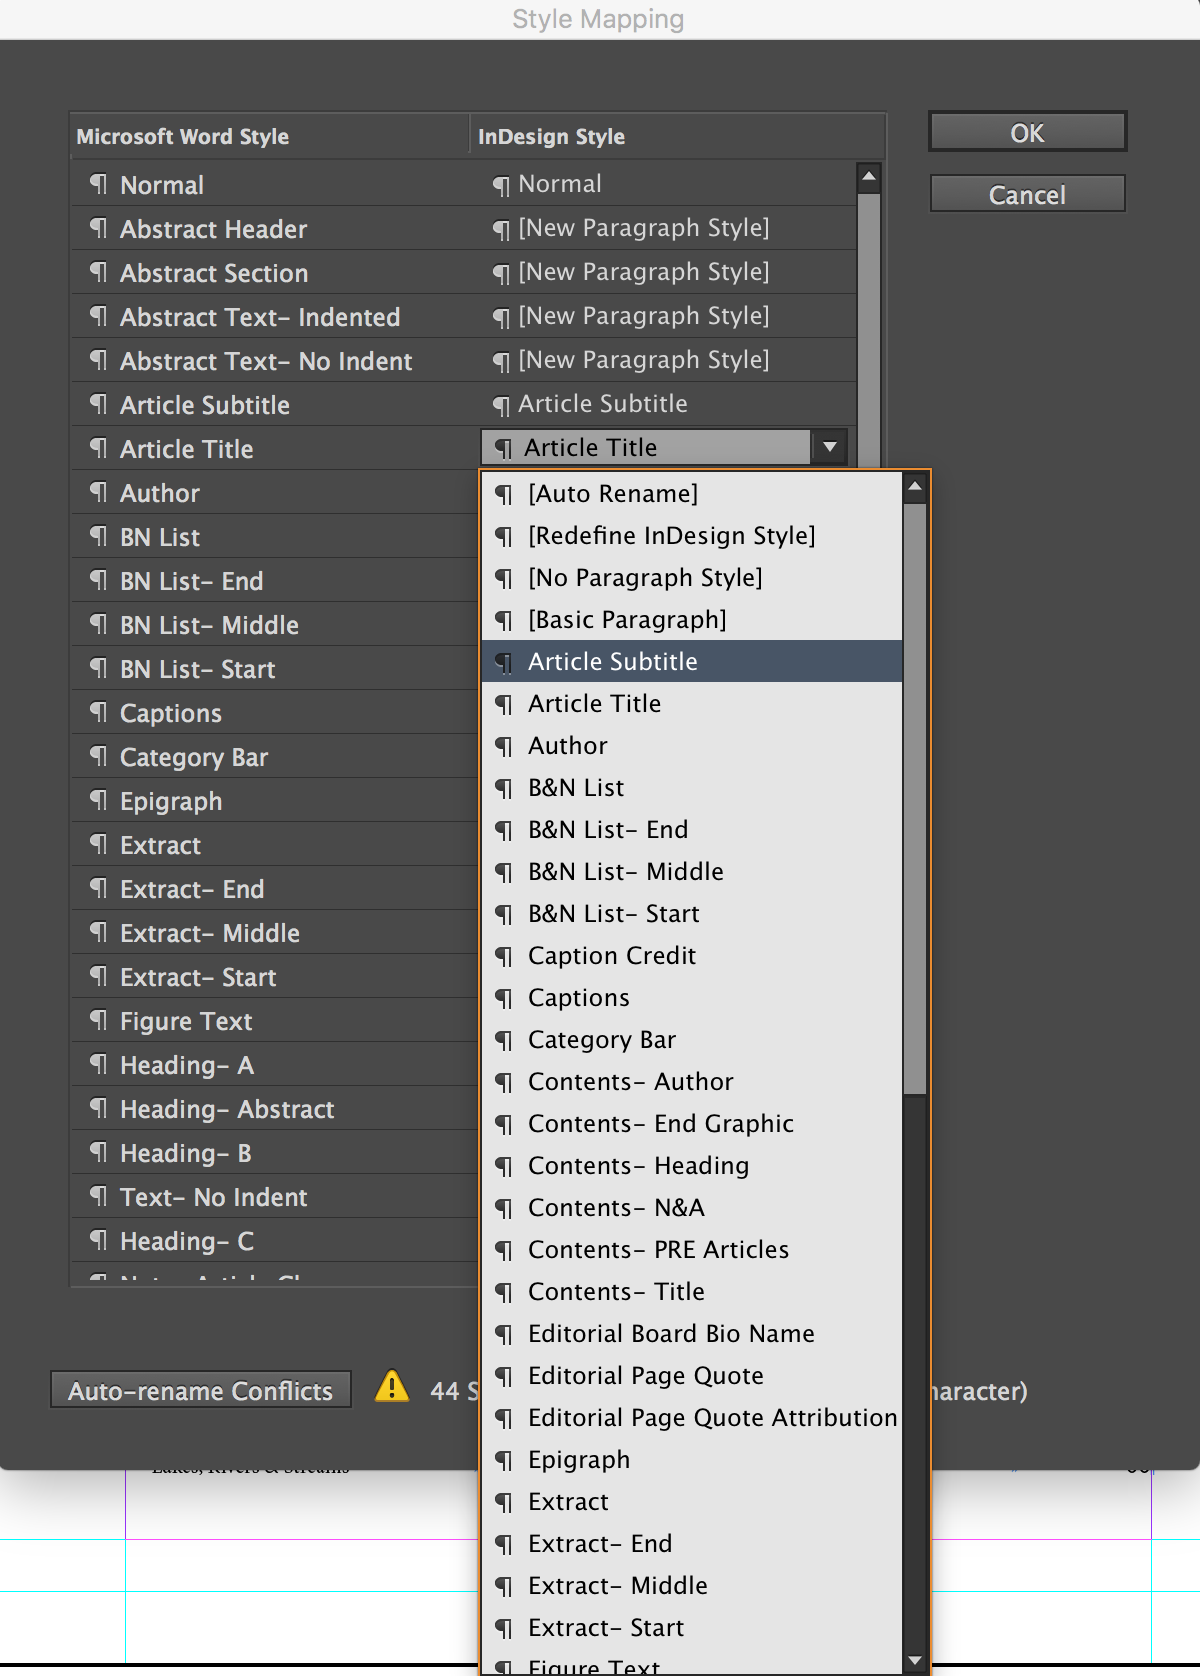Click InDesign style for Article Subtitle row
The image size is (1200, 1676).
click(591, 404)
